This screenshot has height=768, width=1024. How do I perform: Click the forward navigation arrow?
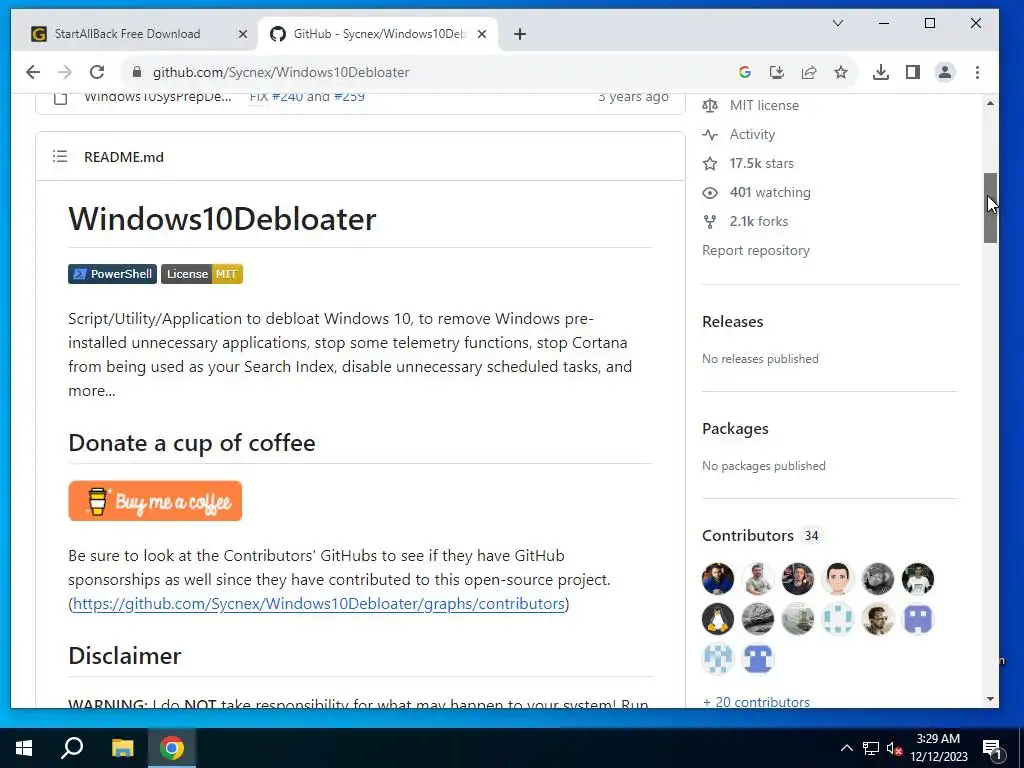click(65, 72)
